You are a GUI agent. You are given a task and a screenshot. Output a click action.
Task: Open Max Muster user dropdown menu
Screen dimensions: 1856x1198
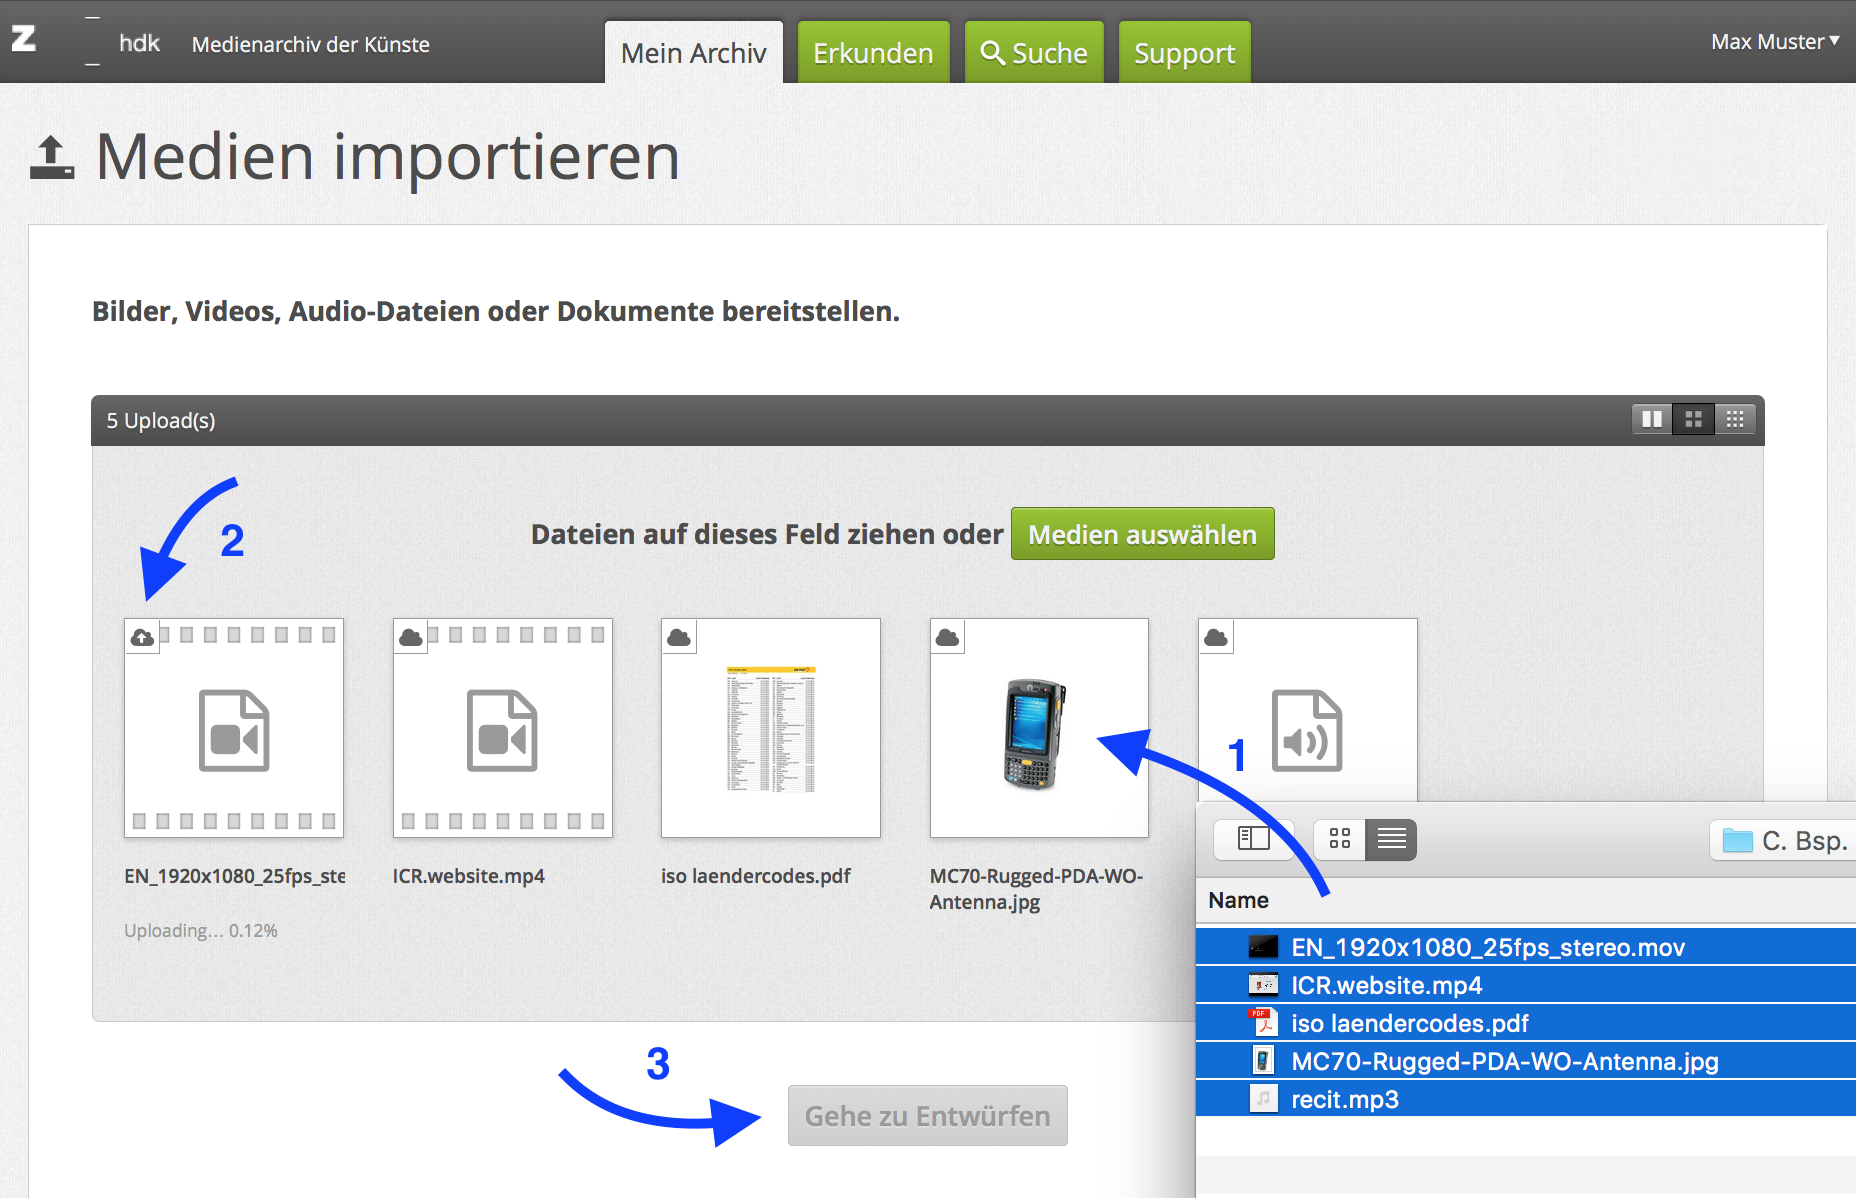1774,42
